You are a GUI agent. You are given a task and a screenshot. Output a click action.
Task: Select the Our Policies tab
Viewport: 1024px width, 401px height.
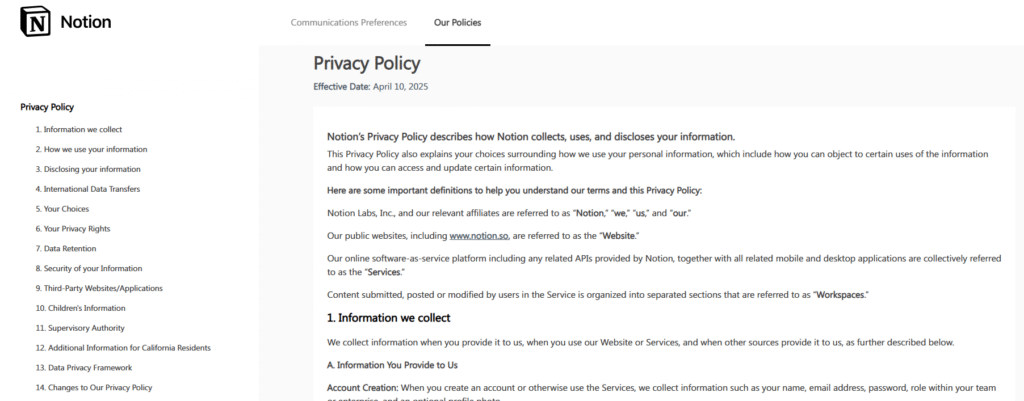(457, 22)
